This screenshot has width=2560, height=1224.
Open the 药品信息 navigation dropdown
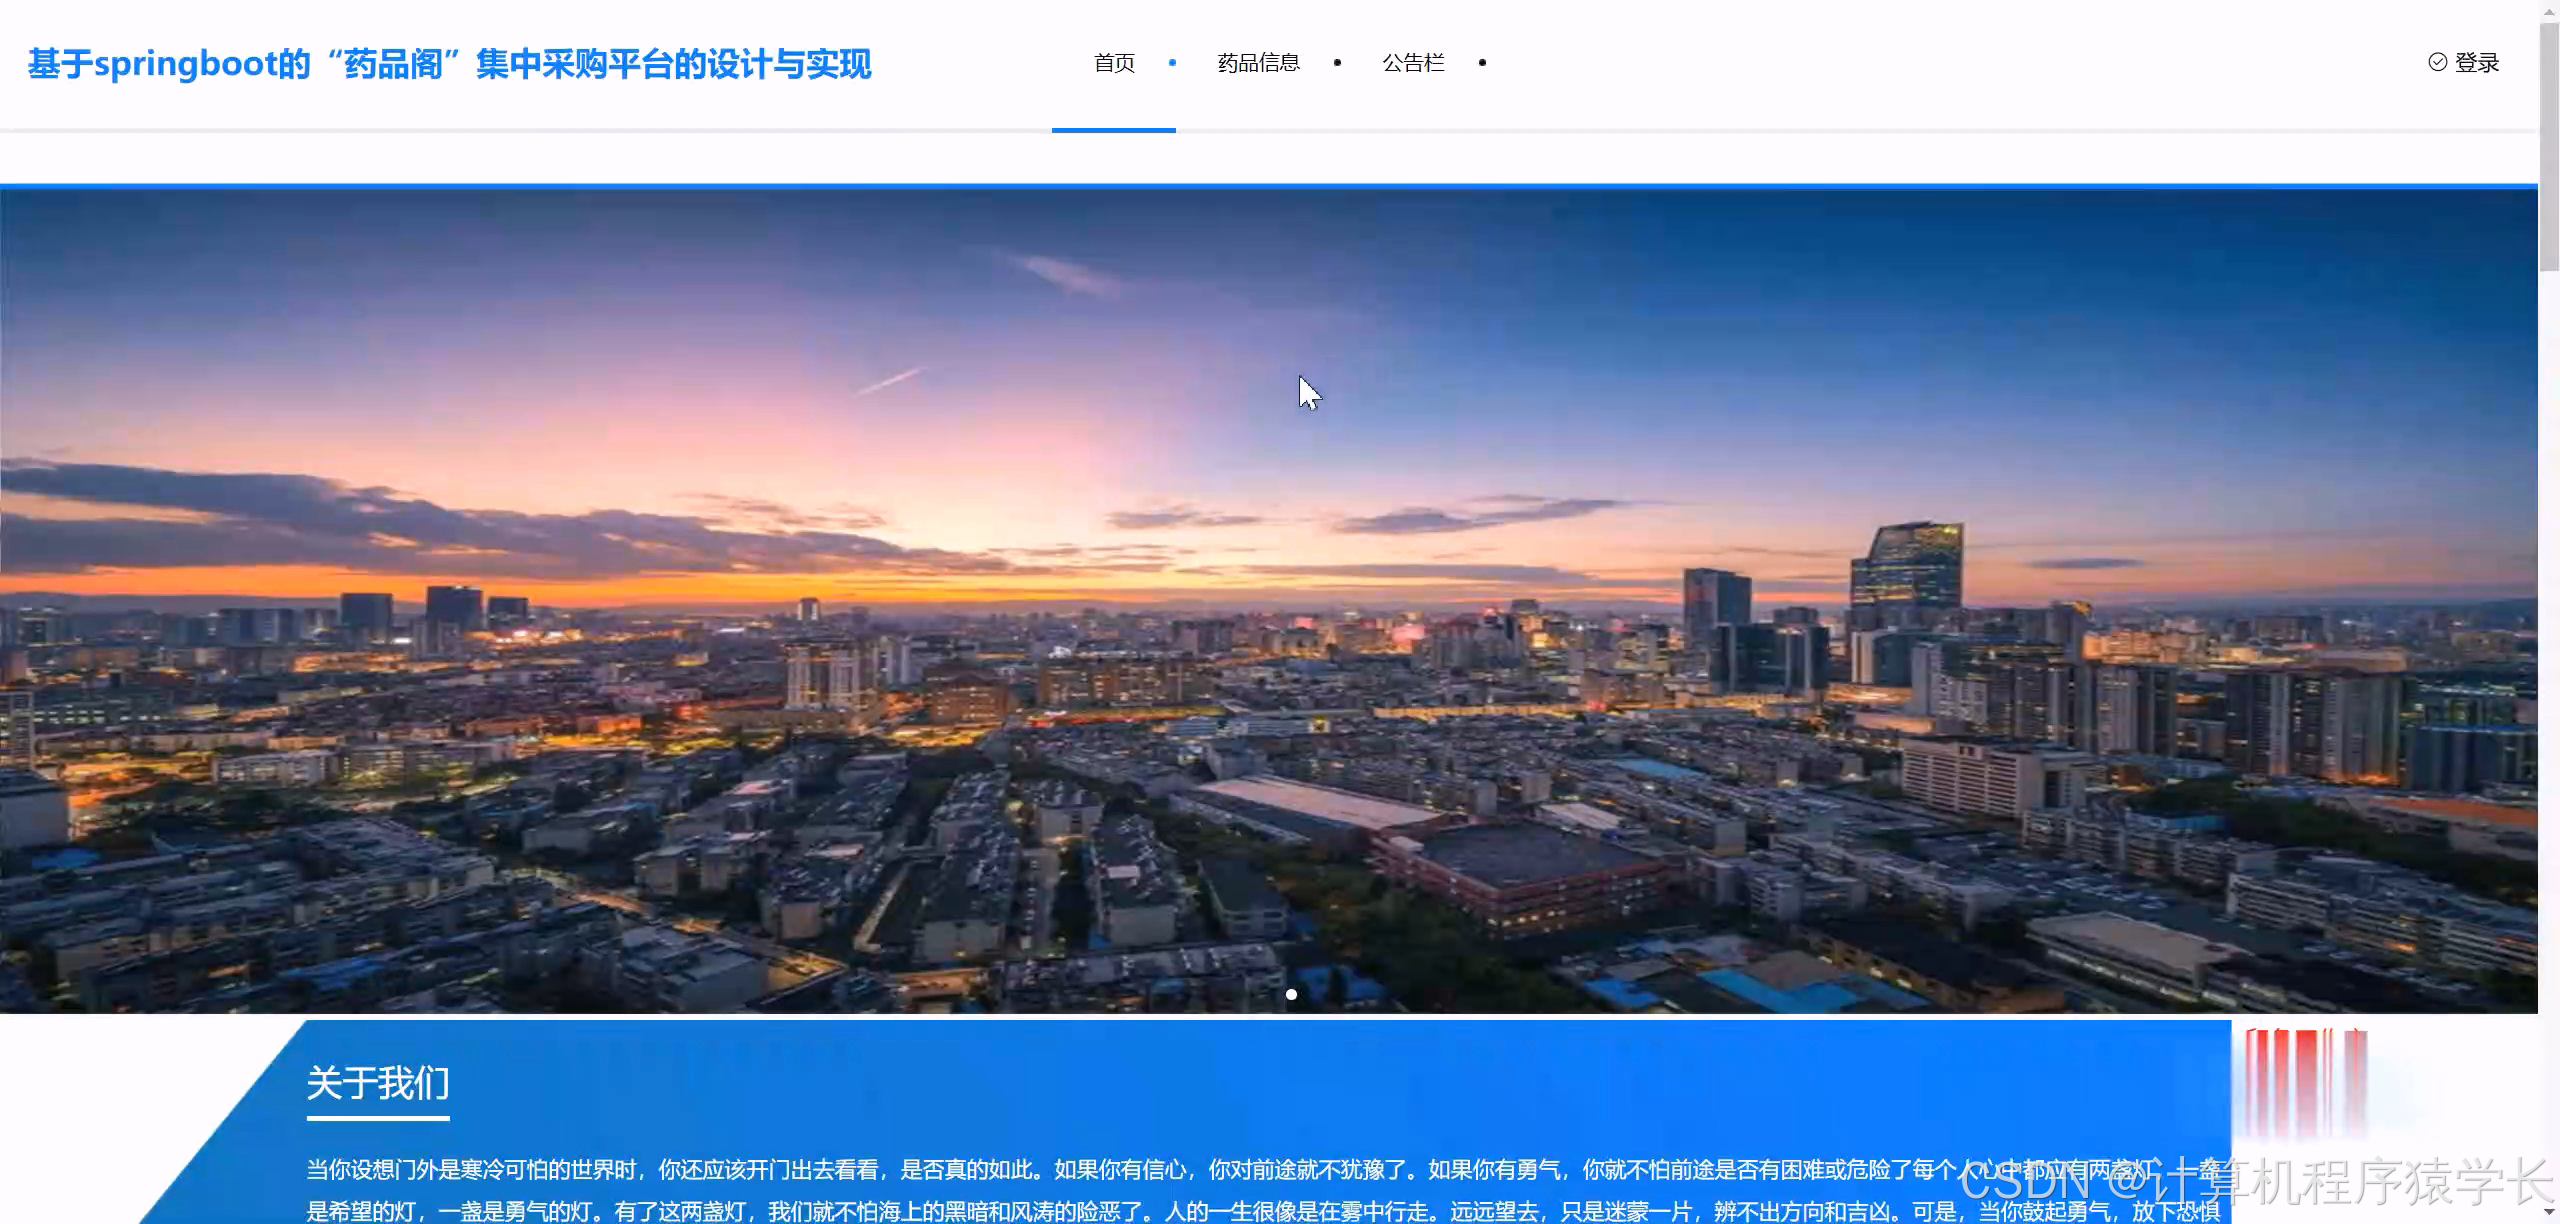point(1259,62)
